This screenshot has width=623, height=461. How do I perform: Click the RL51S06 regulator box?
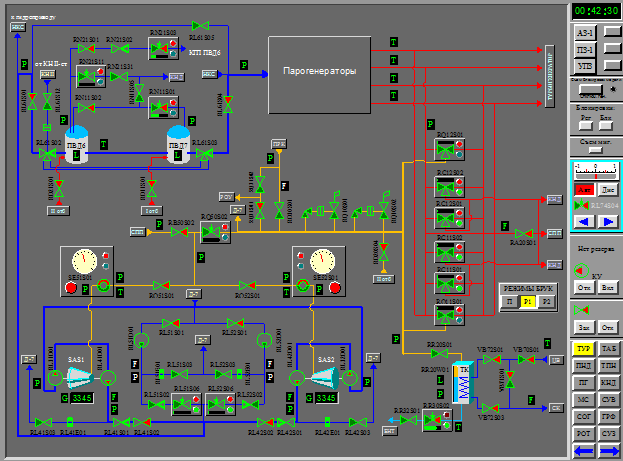click(x=187, y=404)
